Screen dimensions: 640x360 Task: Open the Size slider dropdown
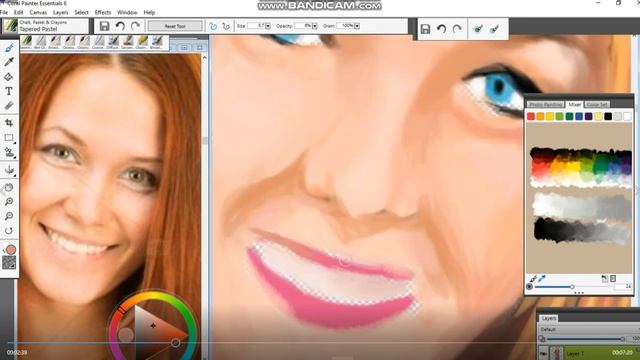(268, 26)
